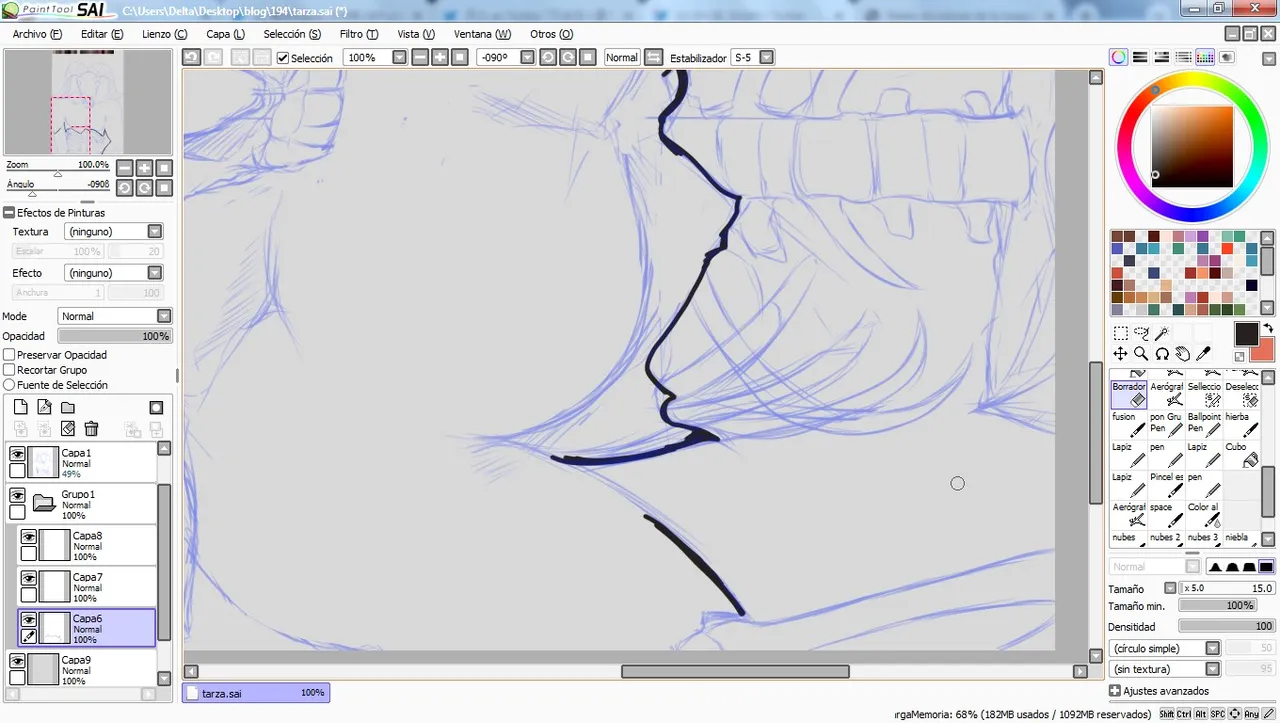Activate the rotate canvas tool
The image size is (1280, 723).
tap(1162, 354)
